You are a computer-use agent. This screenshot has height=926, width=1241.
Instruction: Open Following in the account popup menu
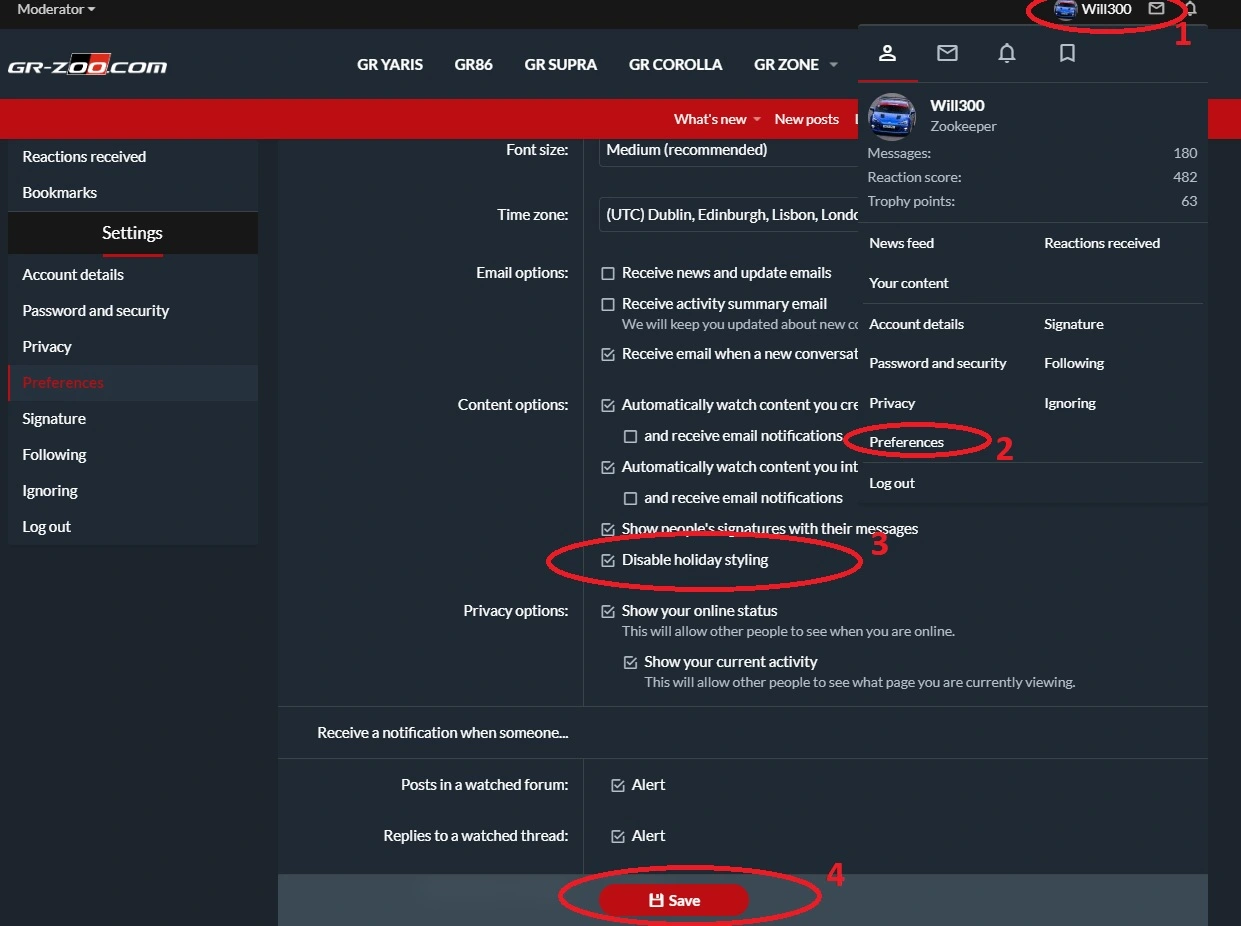pos(1074,363)
